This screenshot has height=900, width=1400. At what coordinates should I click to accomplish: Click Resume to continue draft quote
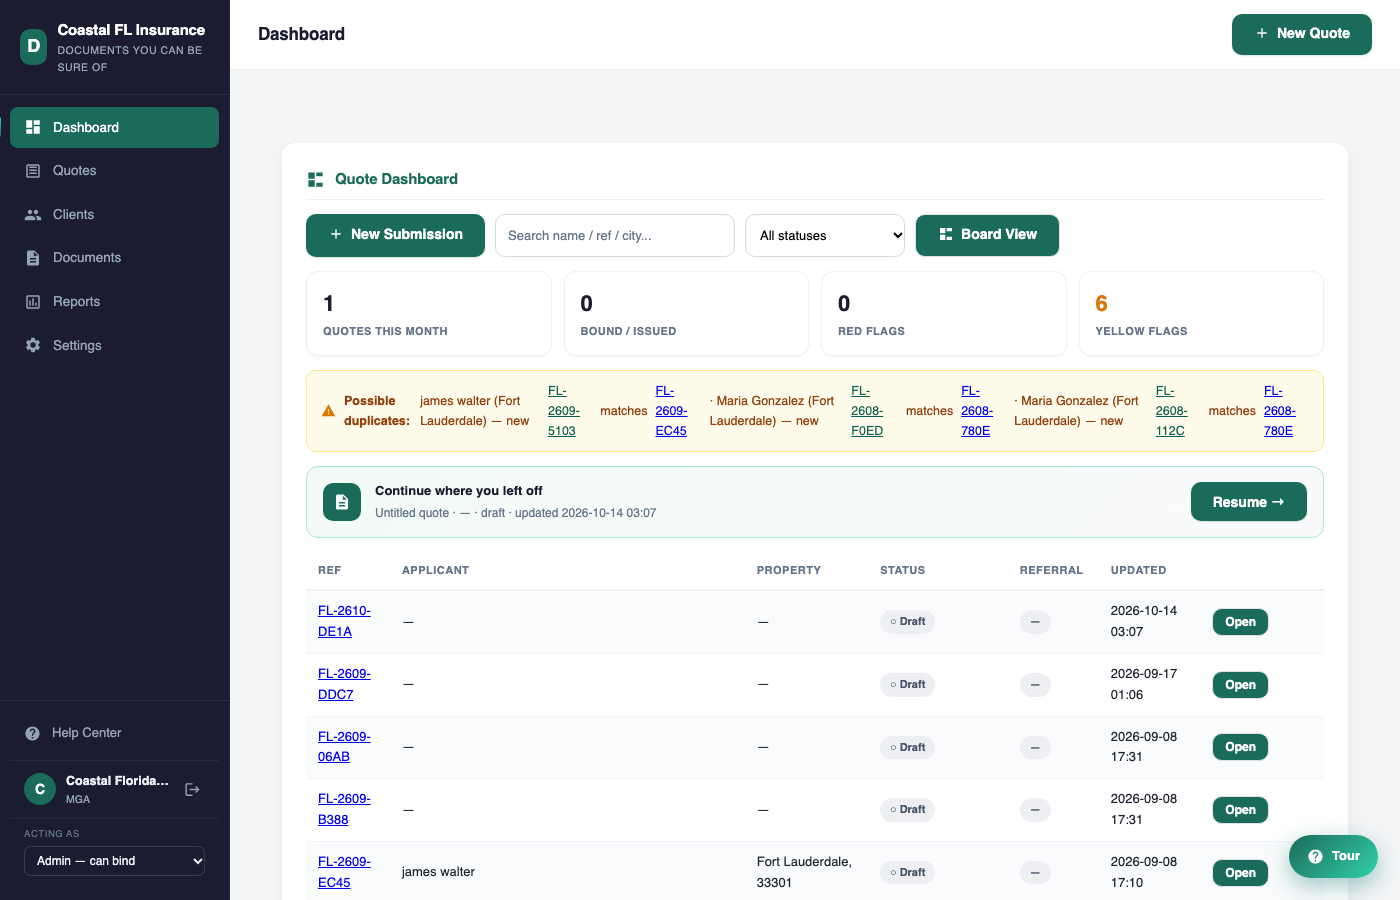tap(1248, 502)
